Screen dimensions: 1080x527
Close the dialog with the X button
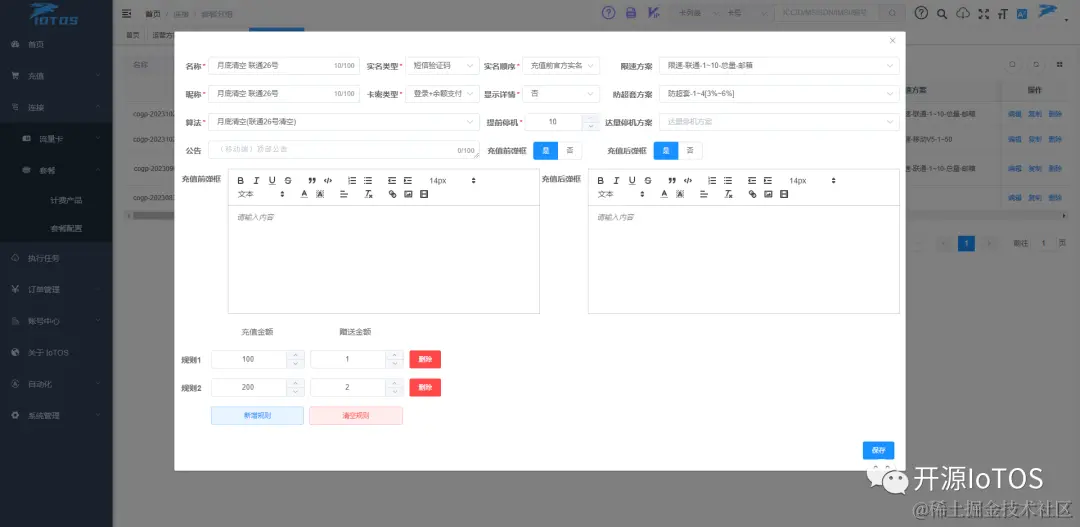click(893, 41)
